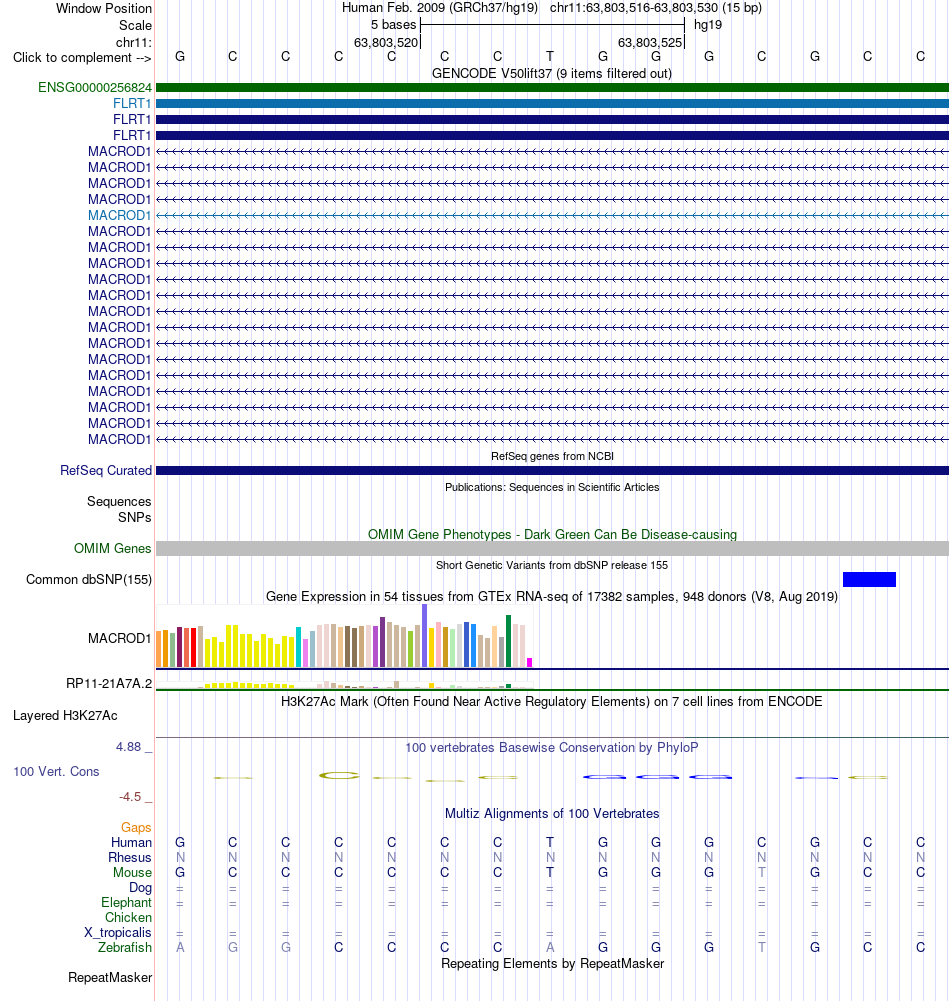Click the Elephant alignment row label
The height and width of the screenshot is (1001, 950).
coord(126,903)
